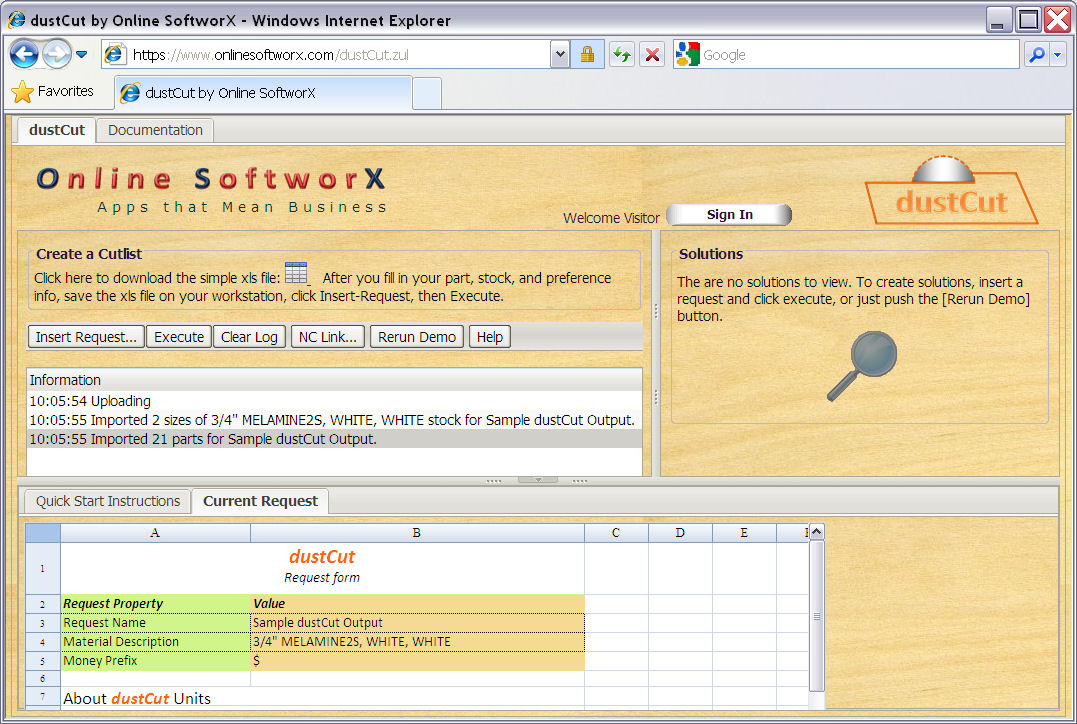Click the 'Money Prefix' cell
Viewport: 1077px width, 724px height.
pos(155,661)
